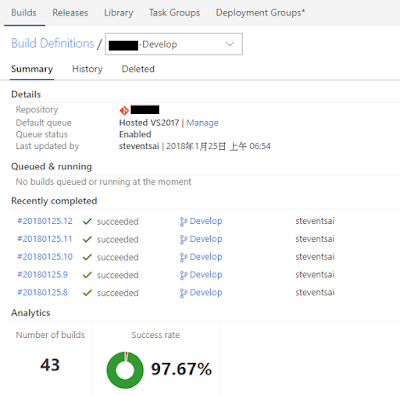The width and height of the screenshot is (400, 395).
Task: Open Develop branch link for build #20180125.10
Action: pyautogui.click(x=206, y=257)
